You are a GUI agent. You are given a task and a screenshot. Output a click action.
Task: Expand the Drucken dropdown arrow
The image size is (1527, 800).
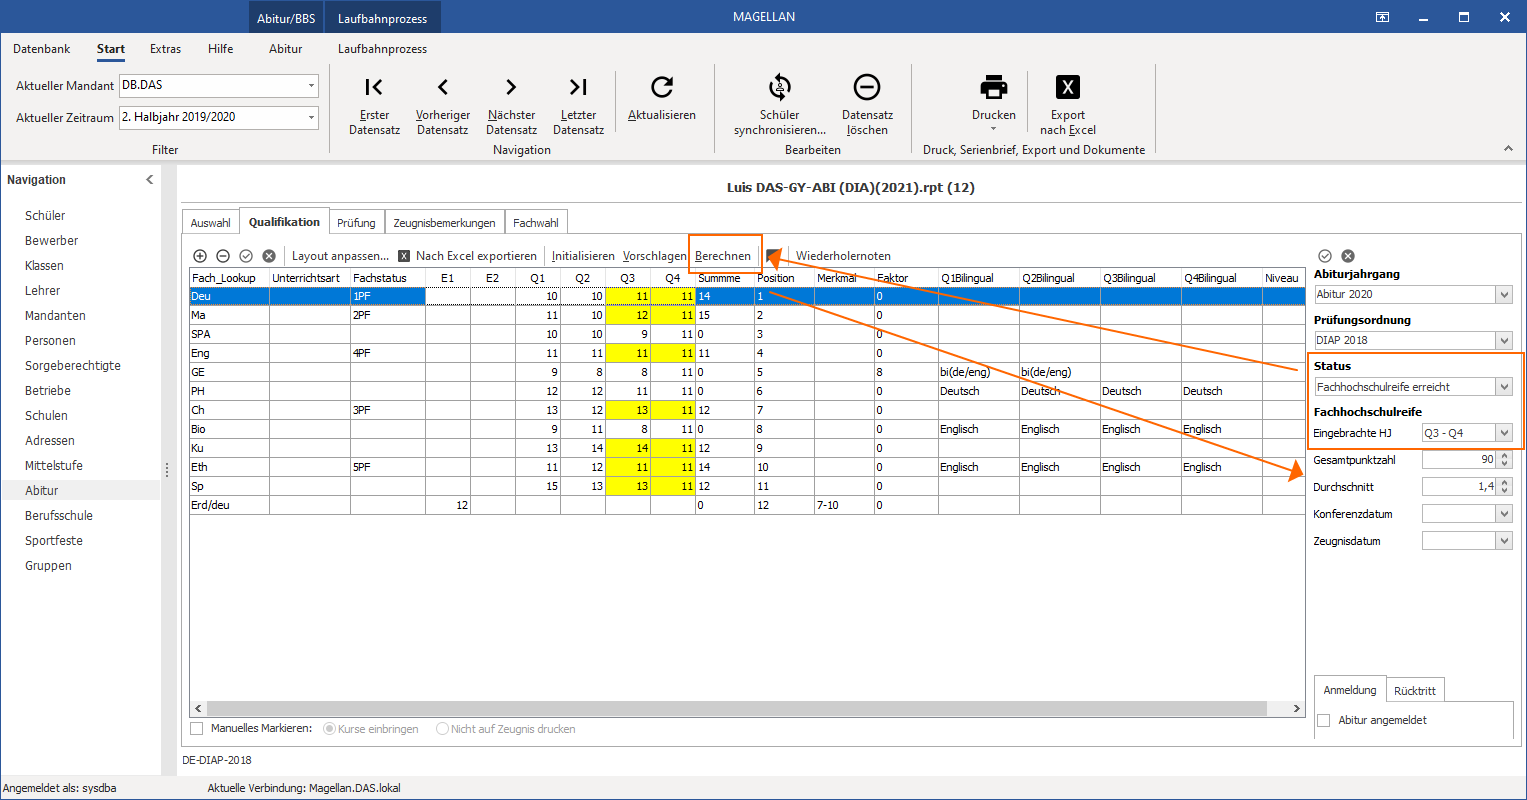(994, 129)
